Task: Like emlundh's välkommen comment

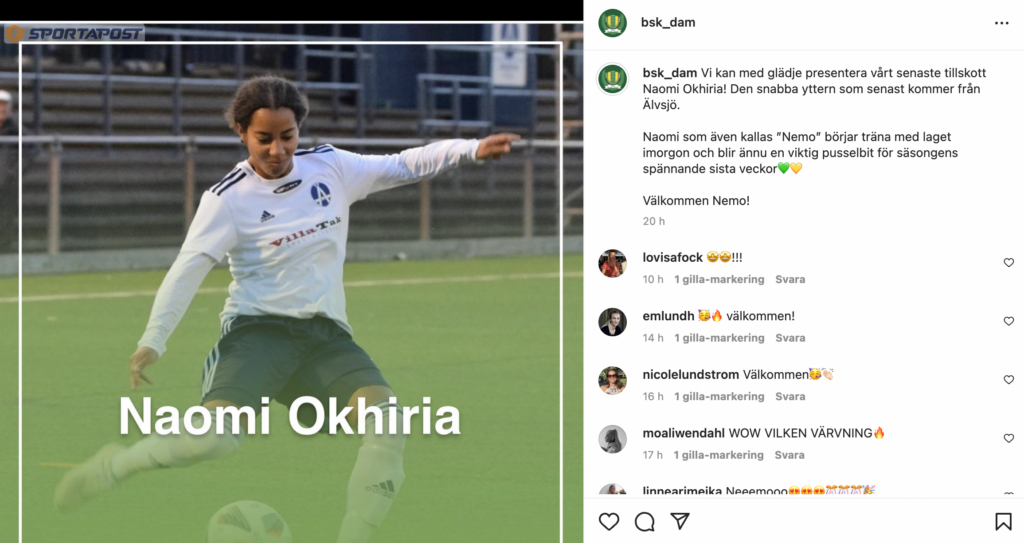Action: tap(1008, 321)
